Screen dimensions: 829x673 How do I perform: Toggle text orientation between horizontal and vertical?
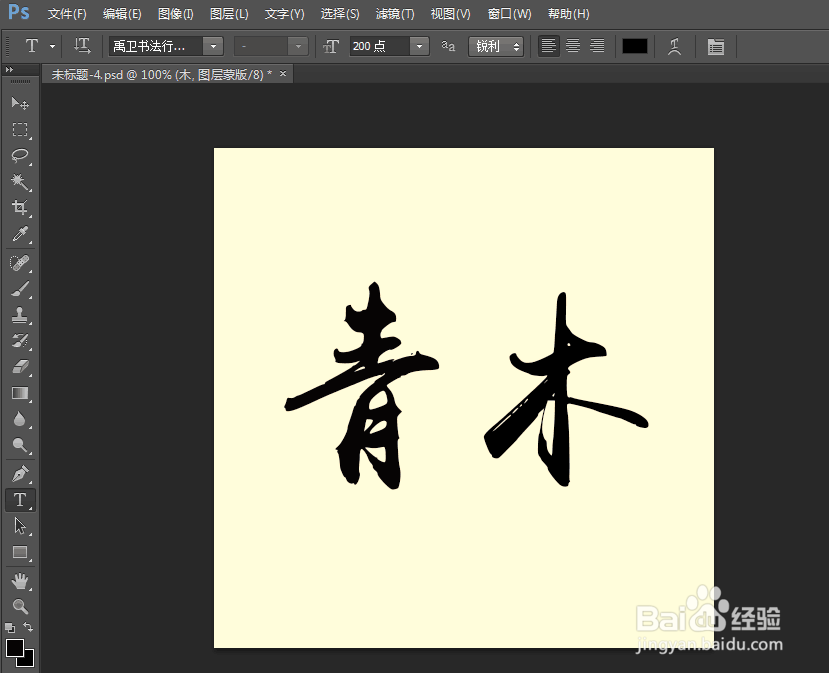(82, 46)
